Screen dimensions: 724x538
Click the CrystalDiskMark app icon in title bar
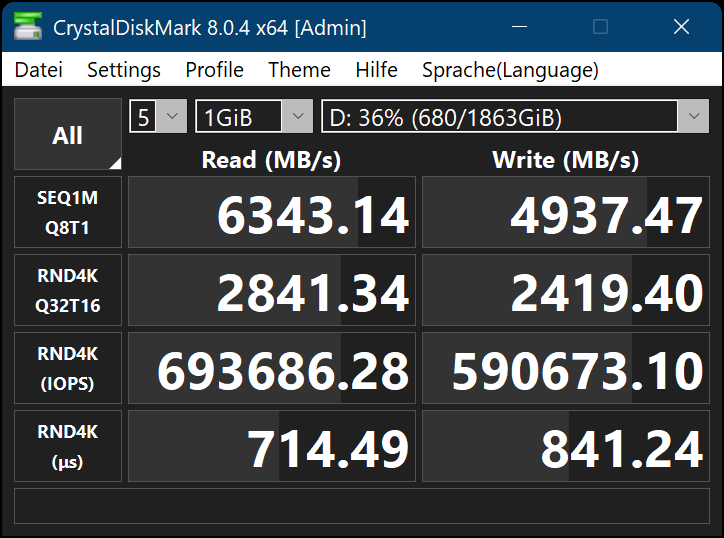pyautogui.click(x=28, y=26)
